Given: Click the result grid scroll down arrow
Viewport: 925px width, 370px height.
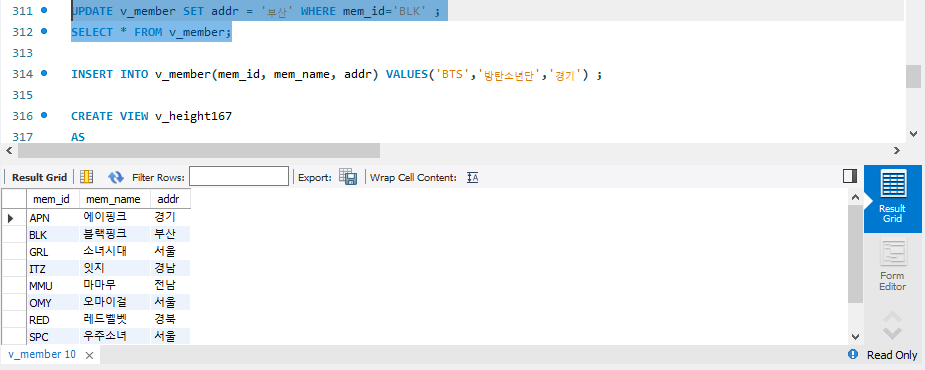Looking at the screenshot, I should 855,336.
